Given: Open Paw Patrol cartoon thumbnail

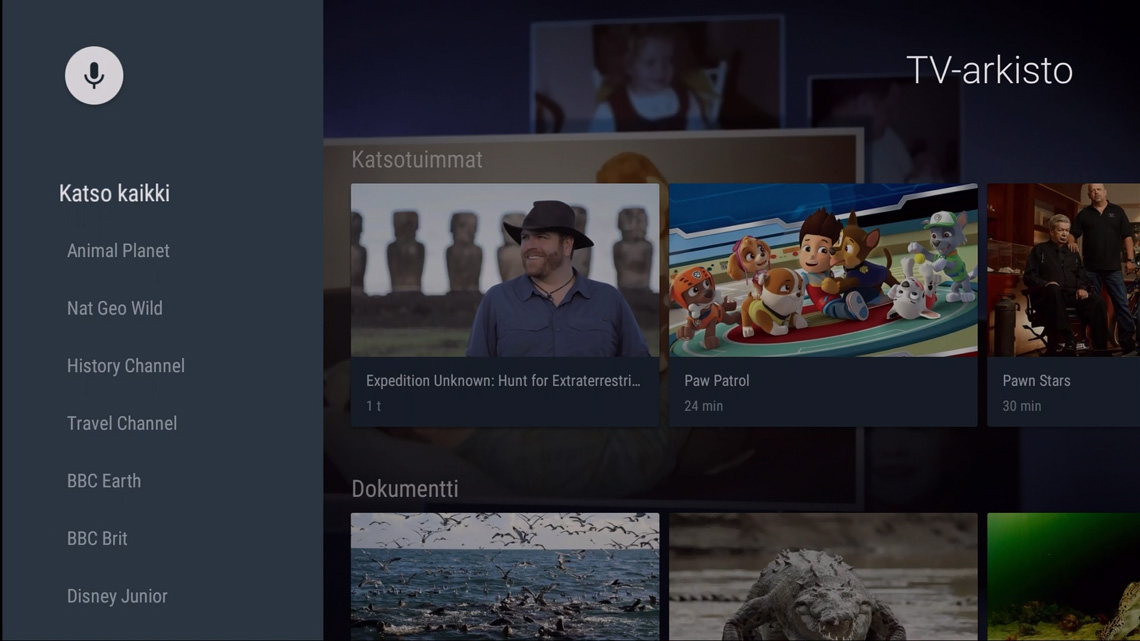Looking at the screenshot, I should coord(822,270).
